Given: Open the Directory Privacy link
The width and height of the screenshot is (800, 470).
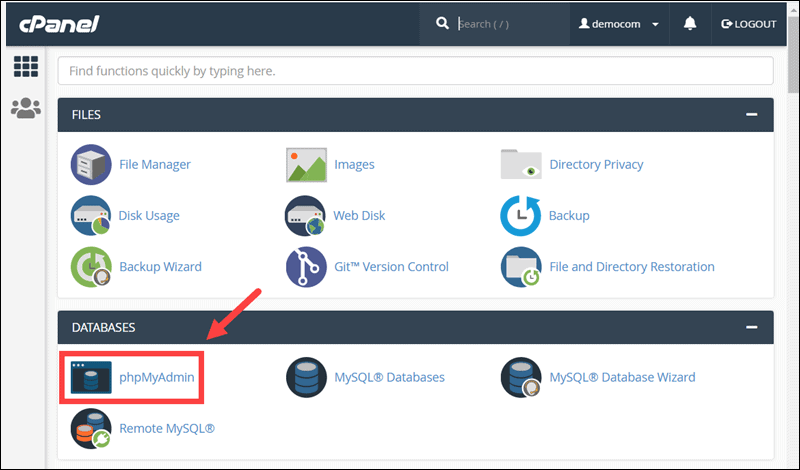Looking at the screenshot, I should coord(596,164).
